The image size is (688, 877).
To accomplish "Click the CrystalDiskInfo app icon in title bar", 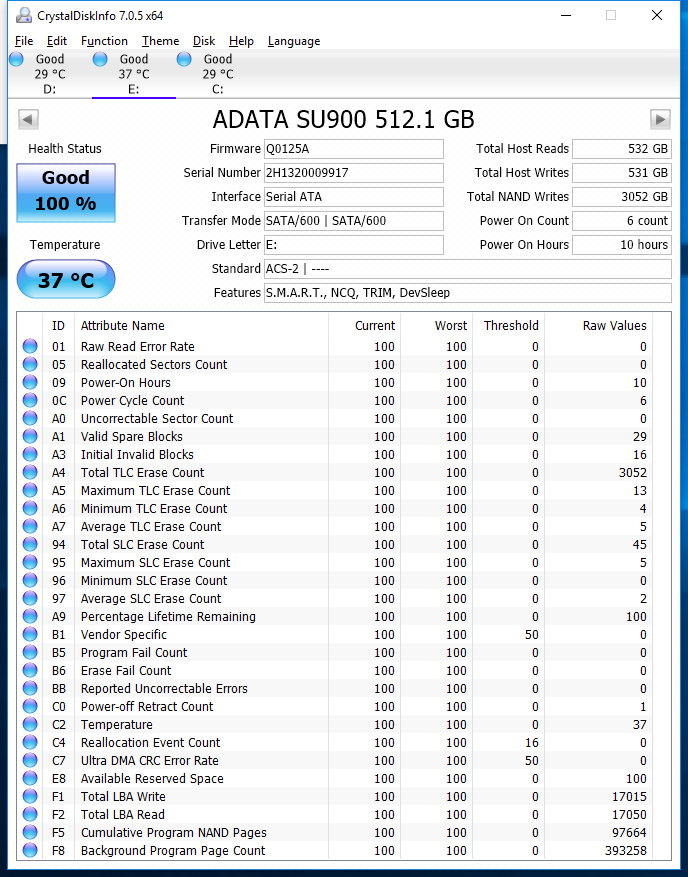I will (22, 15).
